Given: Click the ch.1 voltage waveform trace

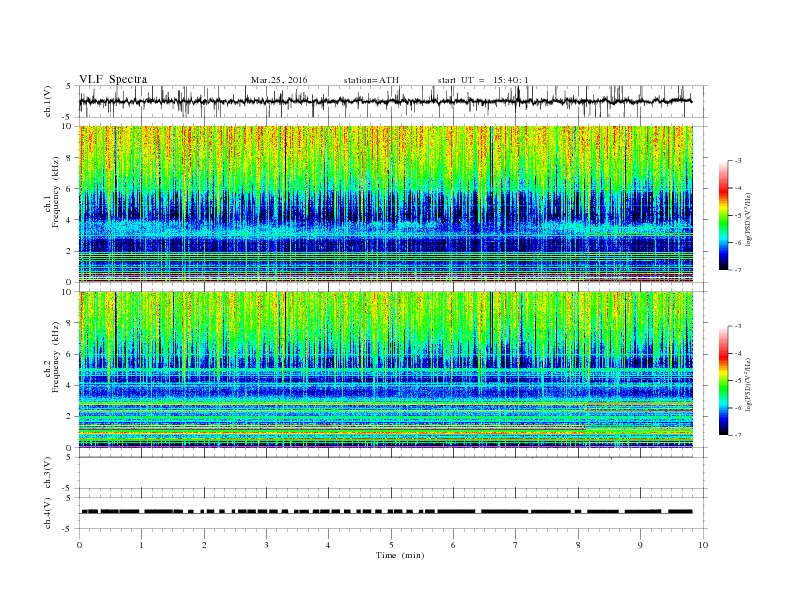Looking at the screenshot, I should (386, 101).
